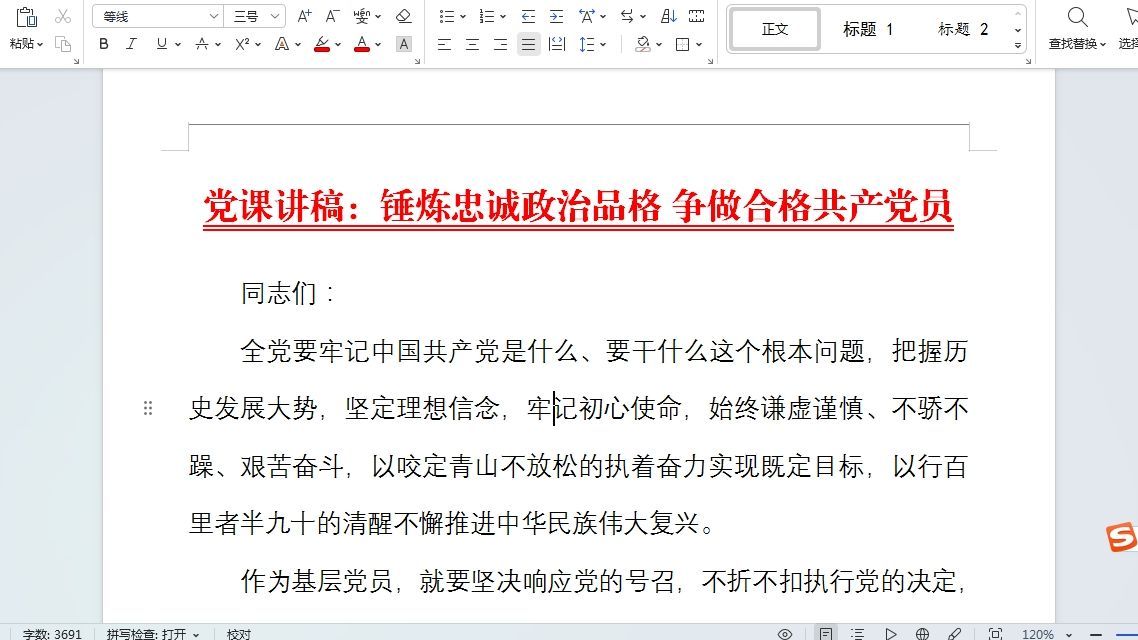Screen dimensions: 1138x640
Task: Align text left
Action: (x=444, y=44)
